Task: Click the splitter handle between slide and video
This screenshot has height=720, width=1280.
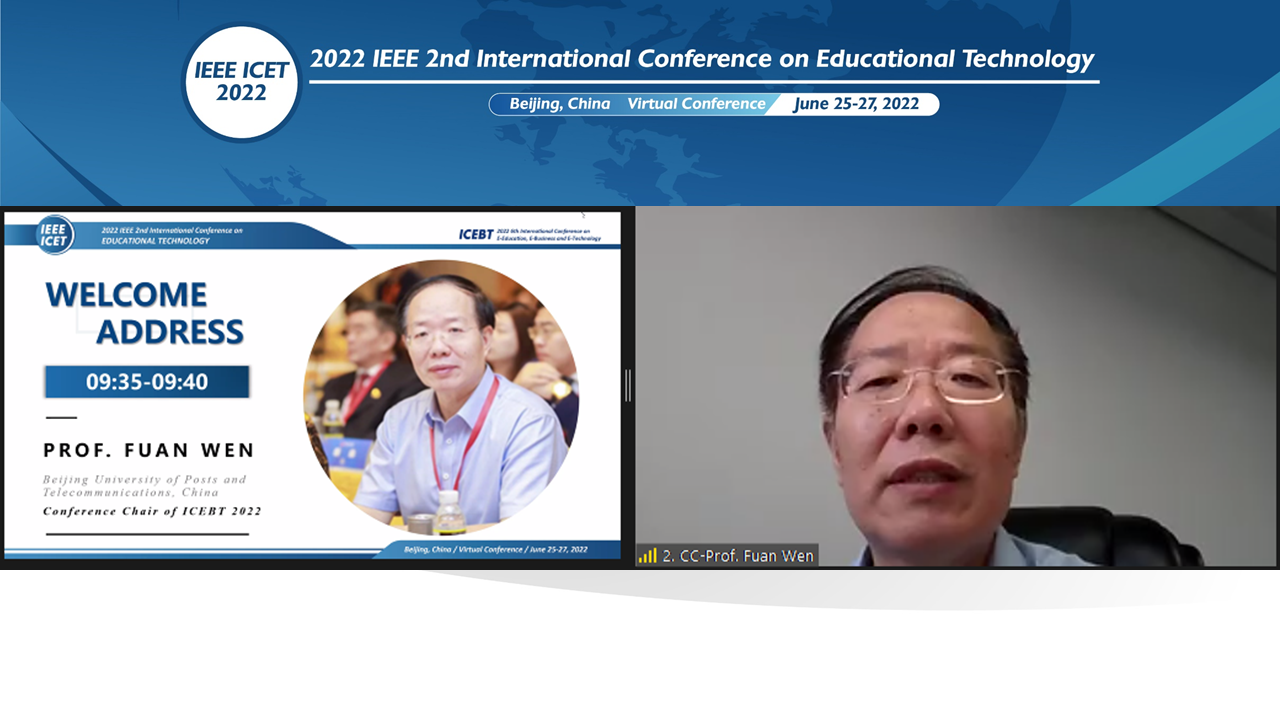Action: click(628, 386)
